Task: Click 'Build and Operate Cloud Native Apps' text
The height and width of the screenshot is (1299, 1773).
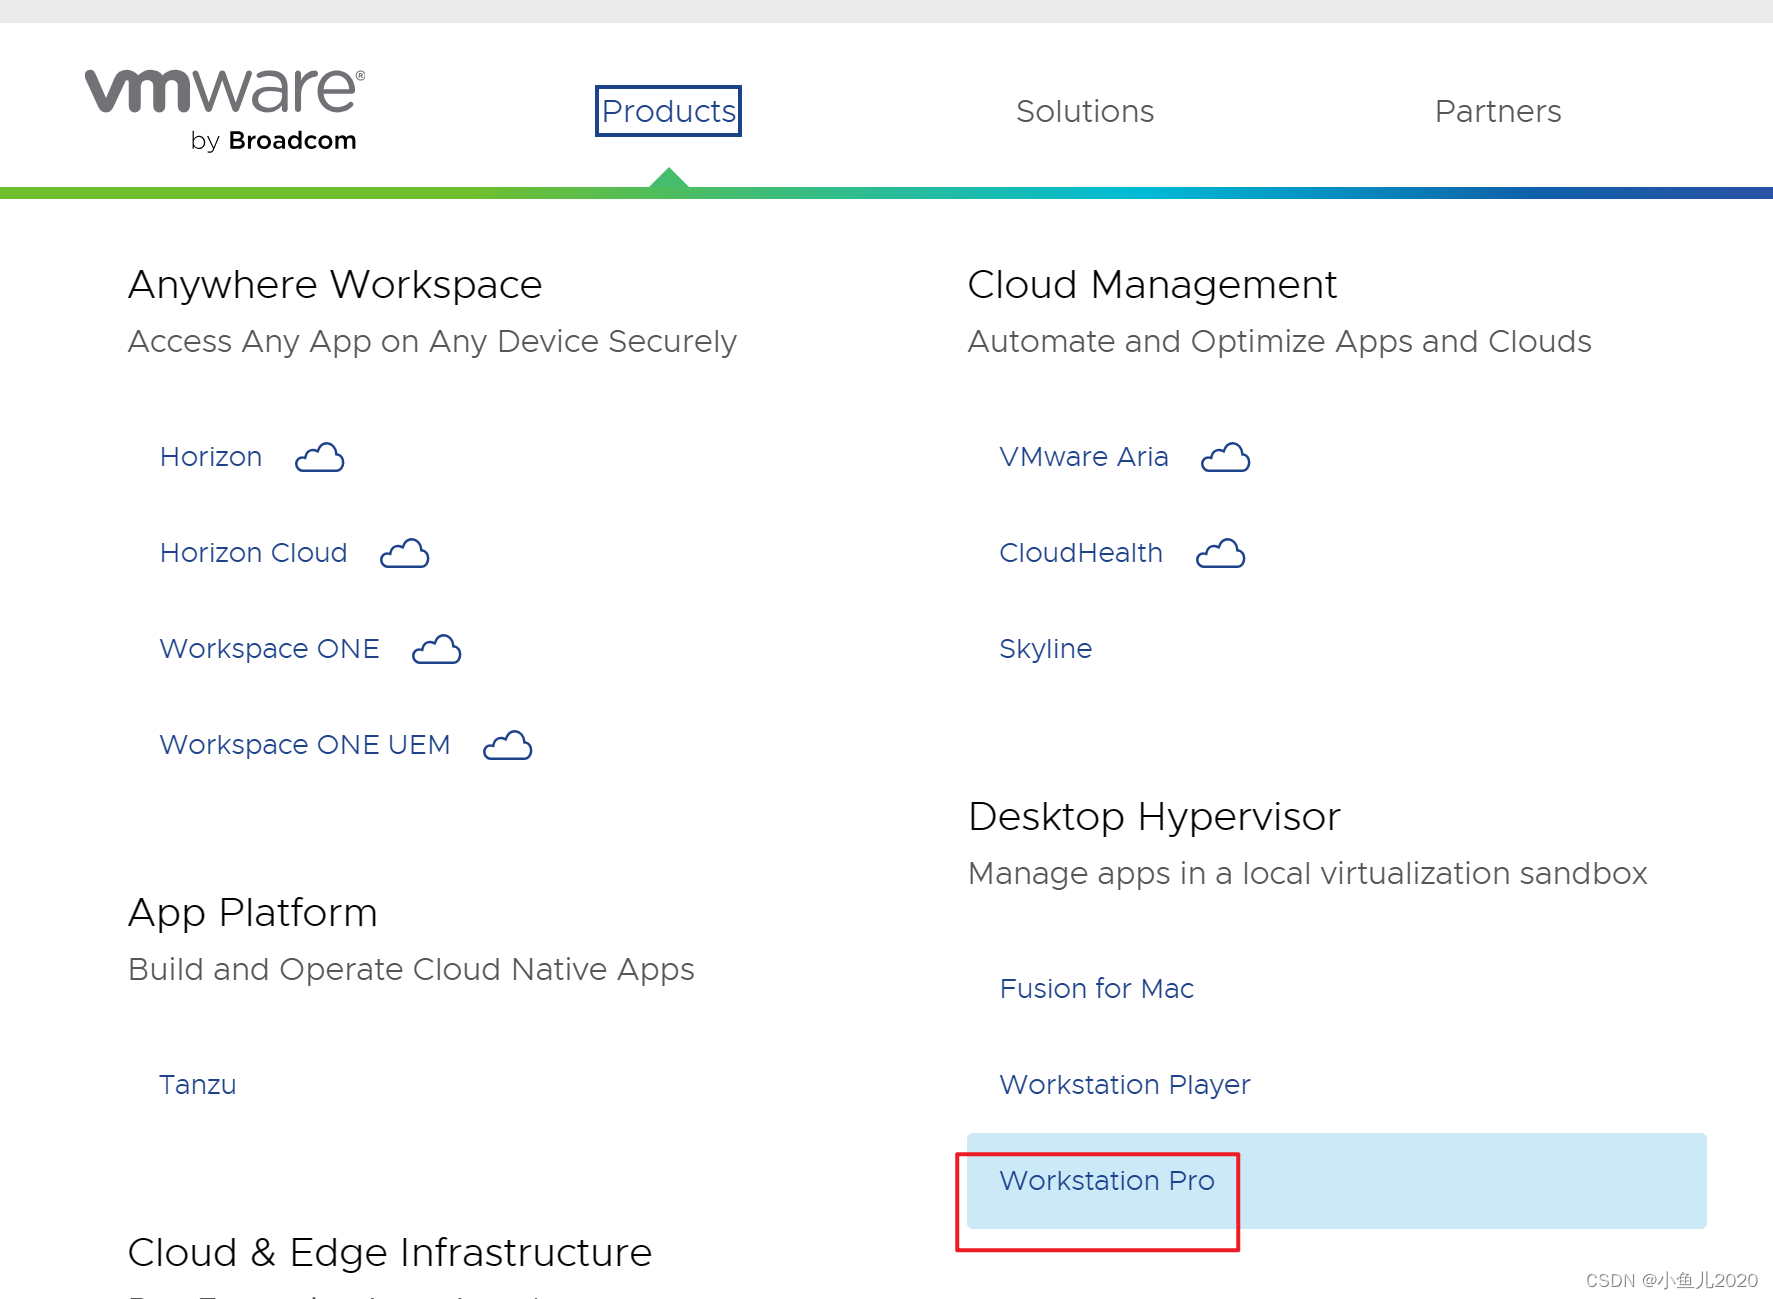Action: [x=411, y=970]
